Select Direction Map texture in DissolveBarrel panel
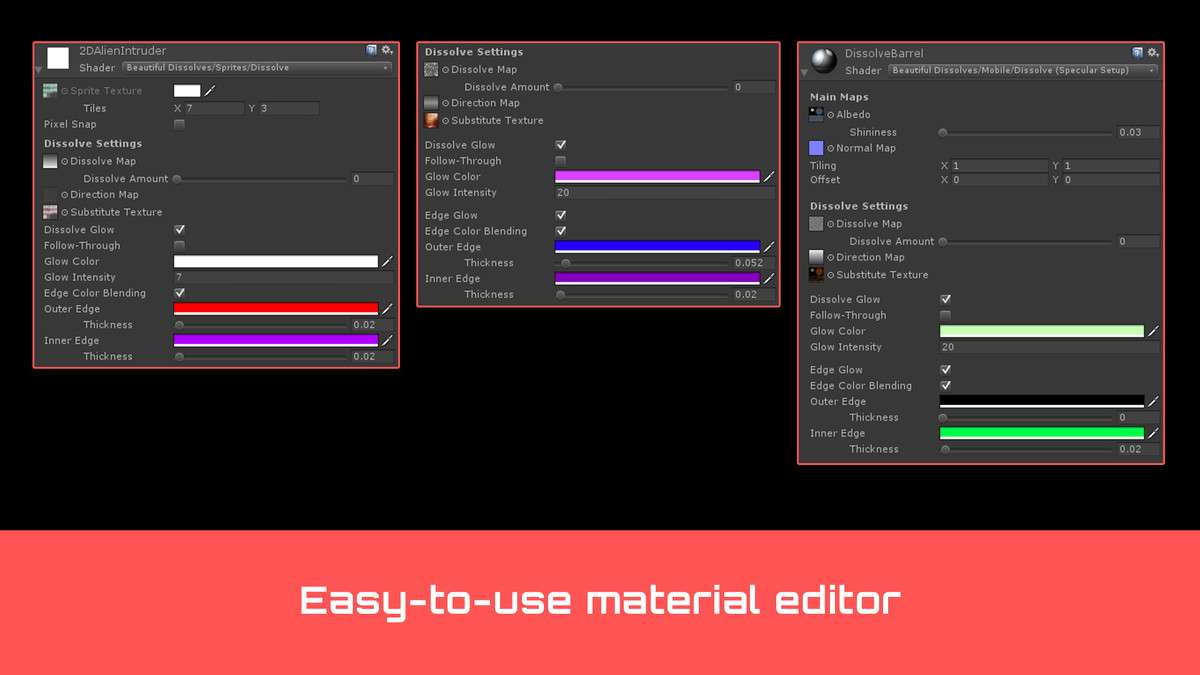The image size is (1200, 675). pos(816,257)
